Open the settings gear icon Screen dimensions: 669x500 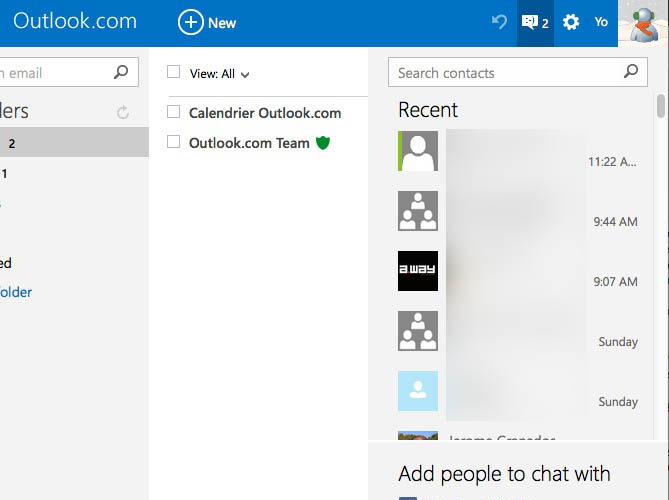pyautogui.click(x=571, y=22)
